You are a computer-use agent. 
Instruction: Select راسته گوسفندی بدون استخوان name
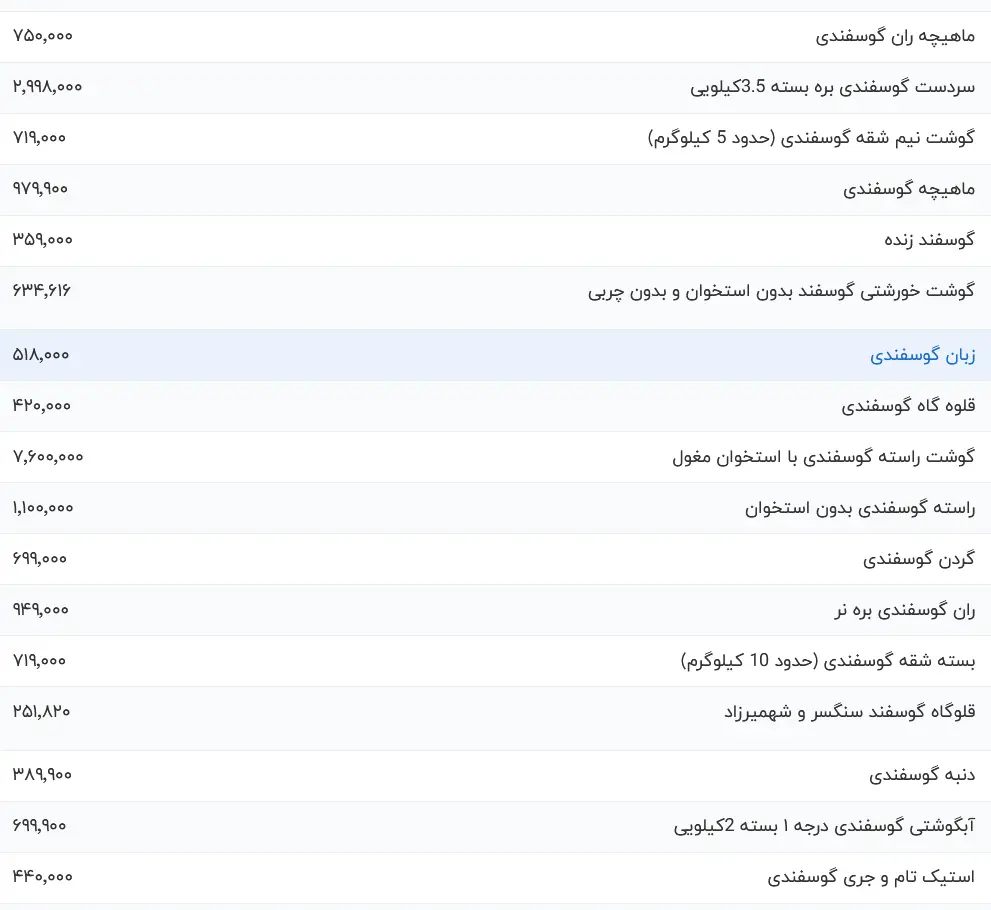[860, 508]
